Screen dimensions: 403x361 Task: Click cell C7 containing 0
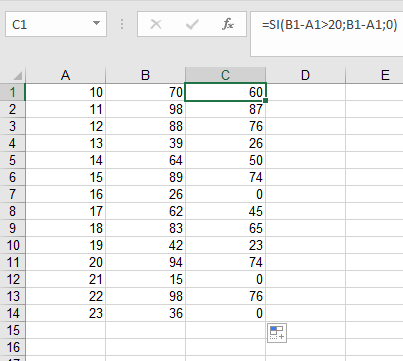225,194
